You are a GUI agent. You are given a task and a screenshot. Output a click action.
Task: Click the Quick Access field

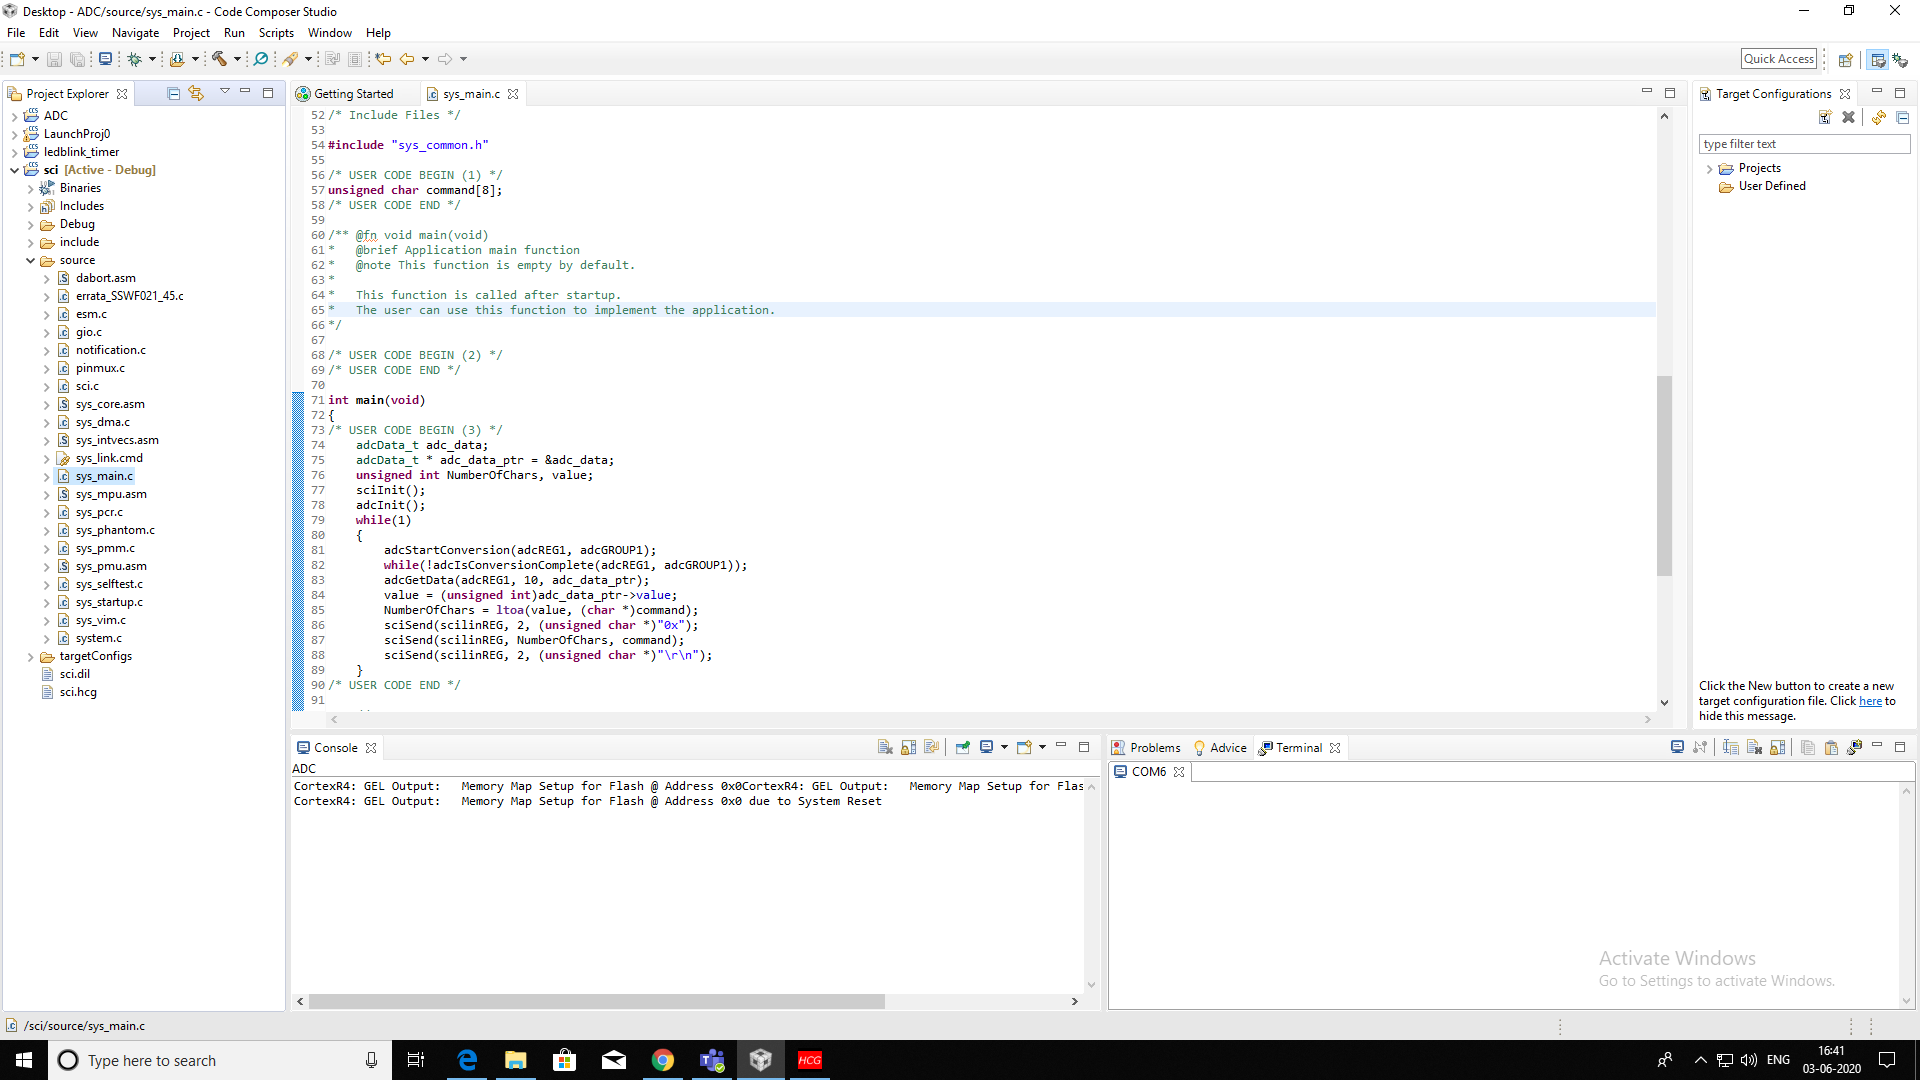point(1779,59)
